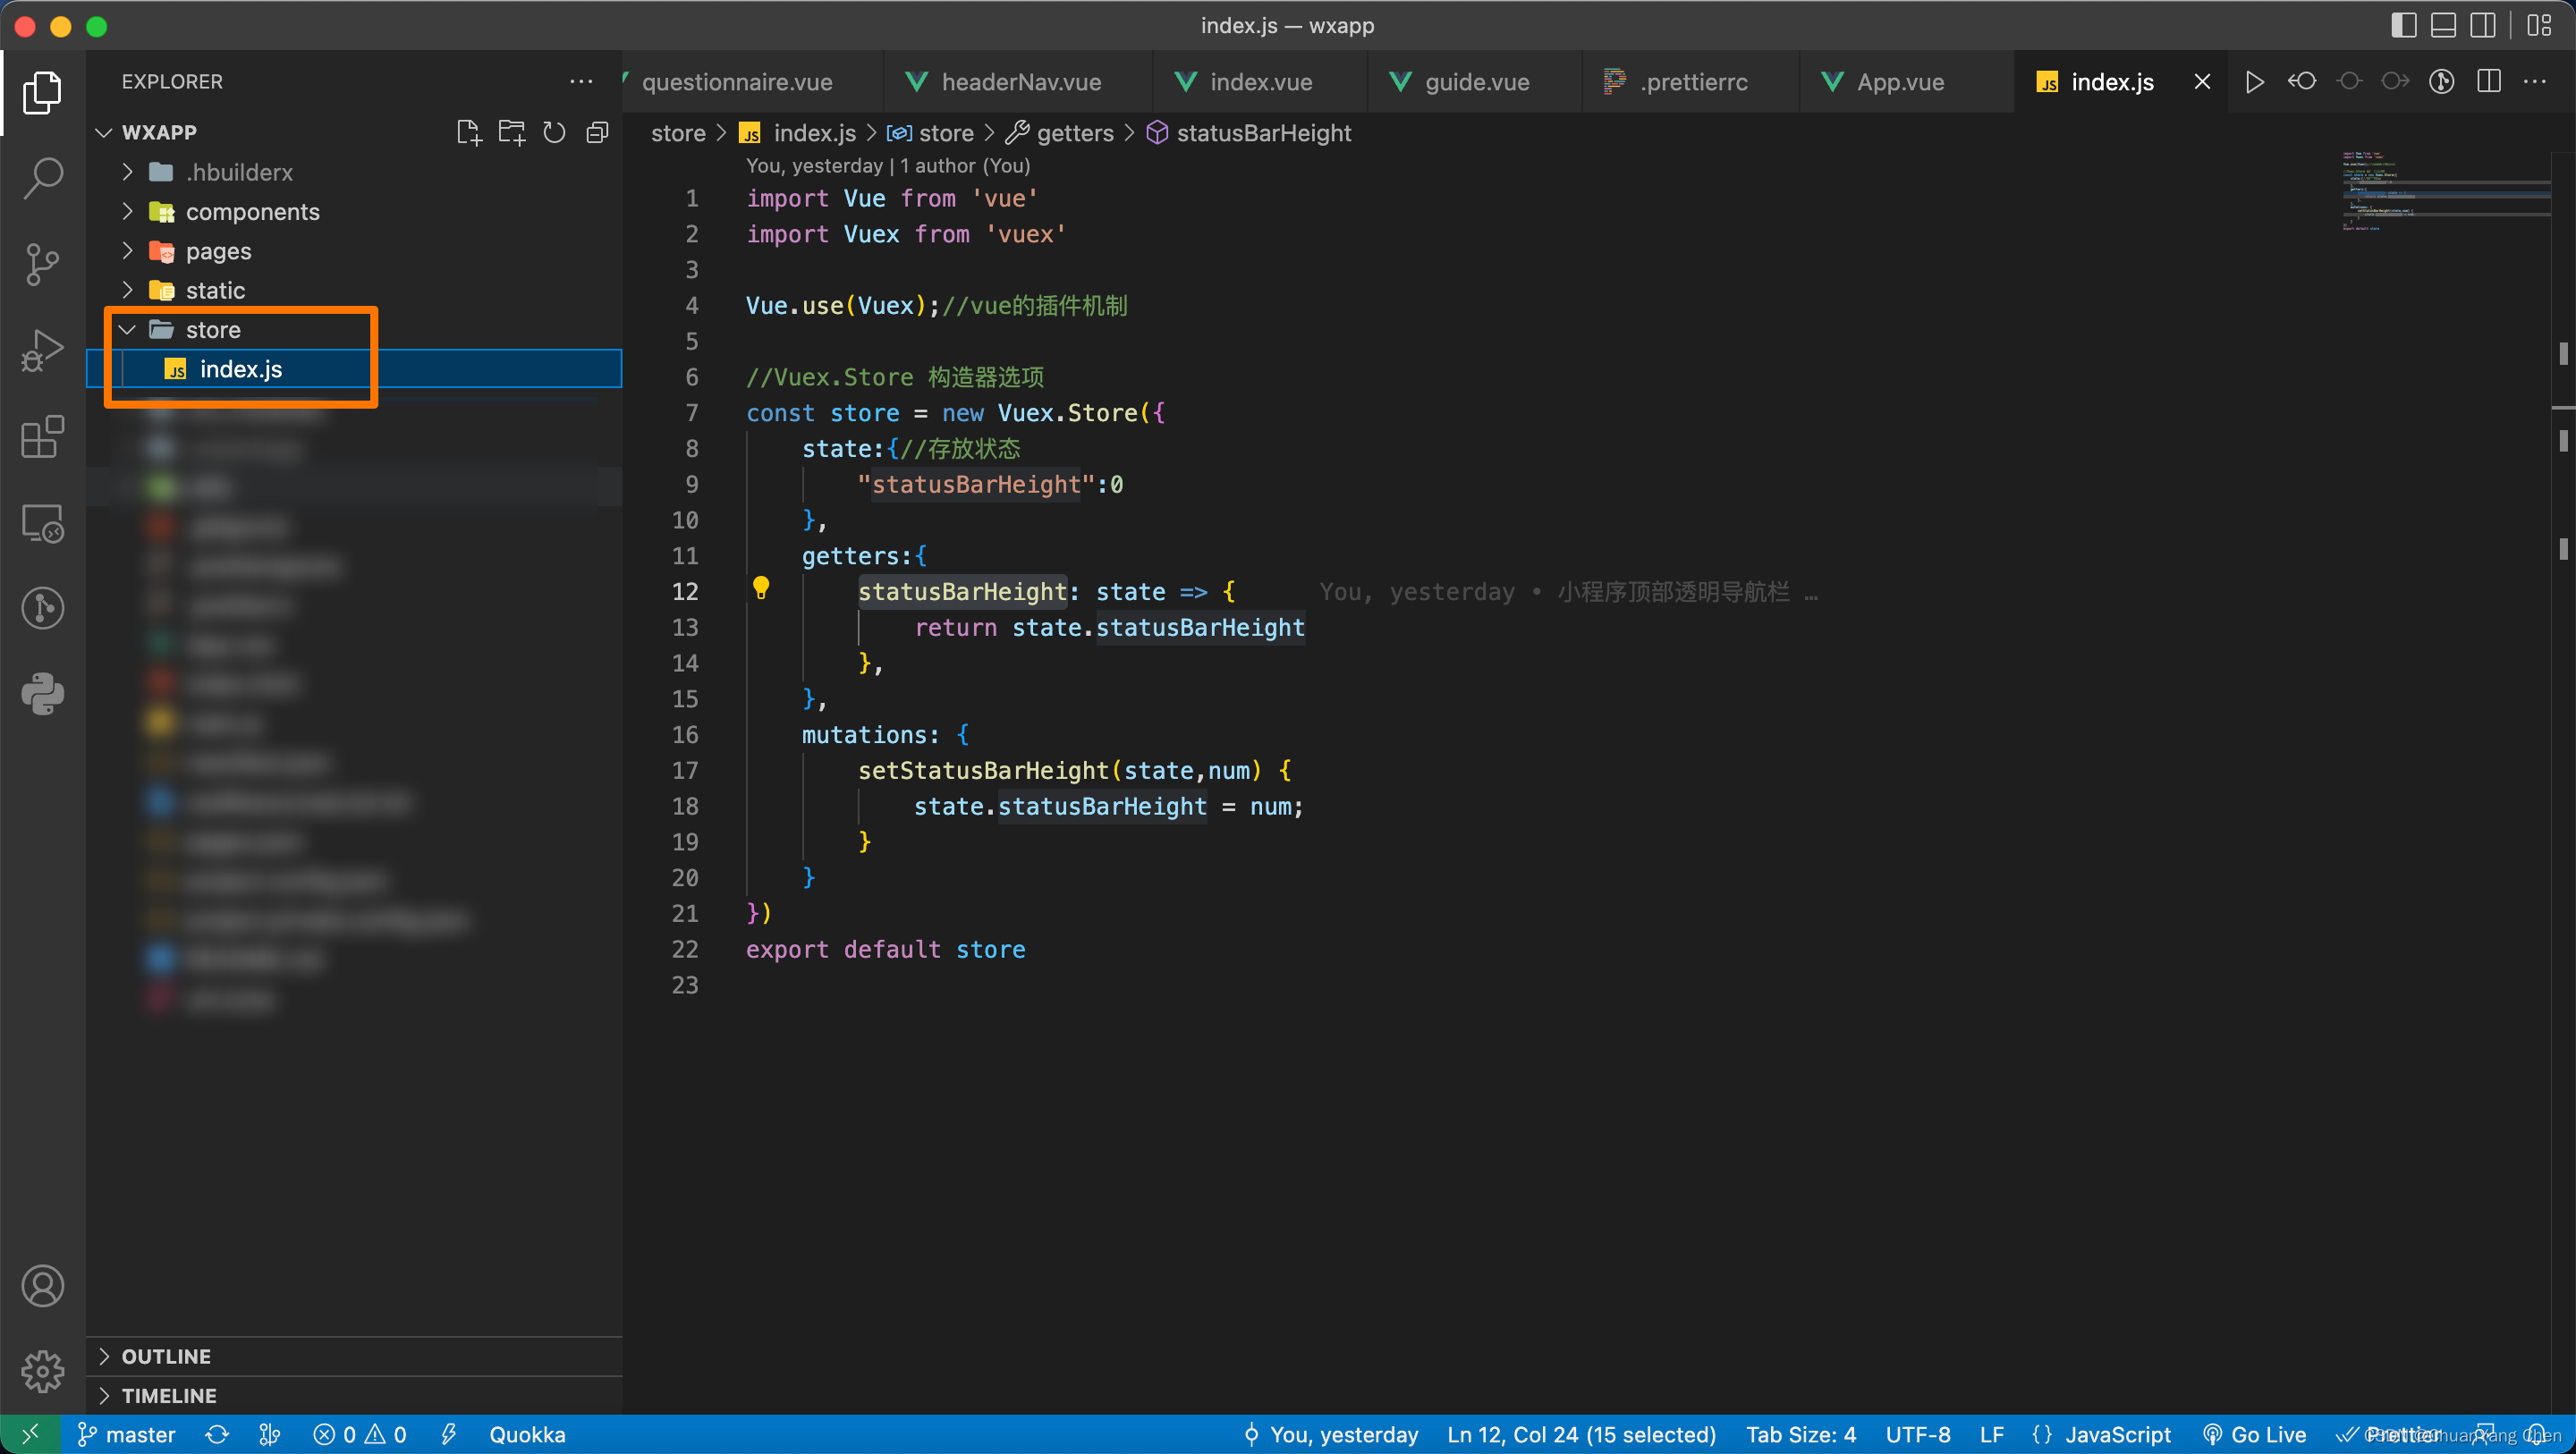Toggle the bottom panel layout icon
Image resolution: width=2576 pixels, height=1454 pixels.
(x=2443, y=25)
